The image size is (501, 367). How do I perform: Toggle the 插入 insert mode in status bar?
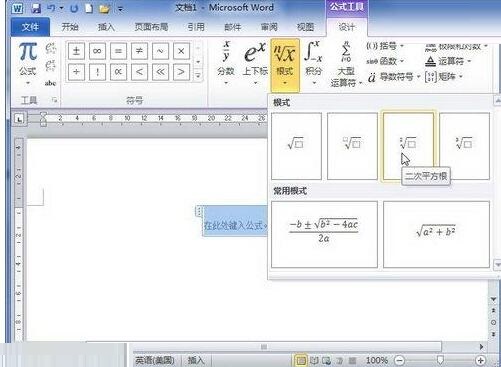pyautogui.click(x=196, y=360)
